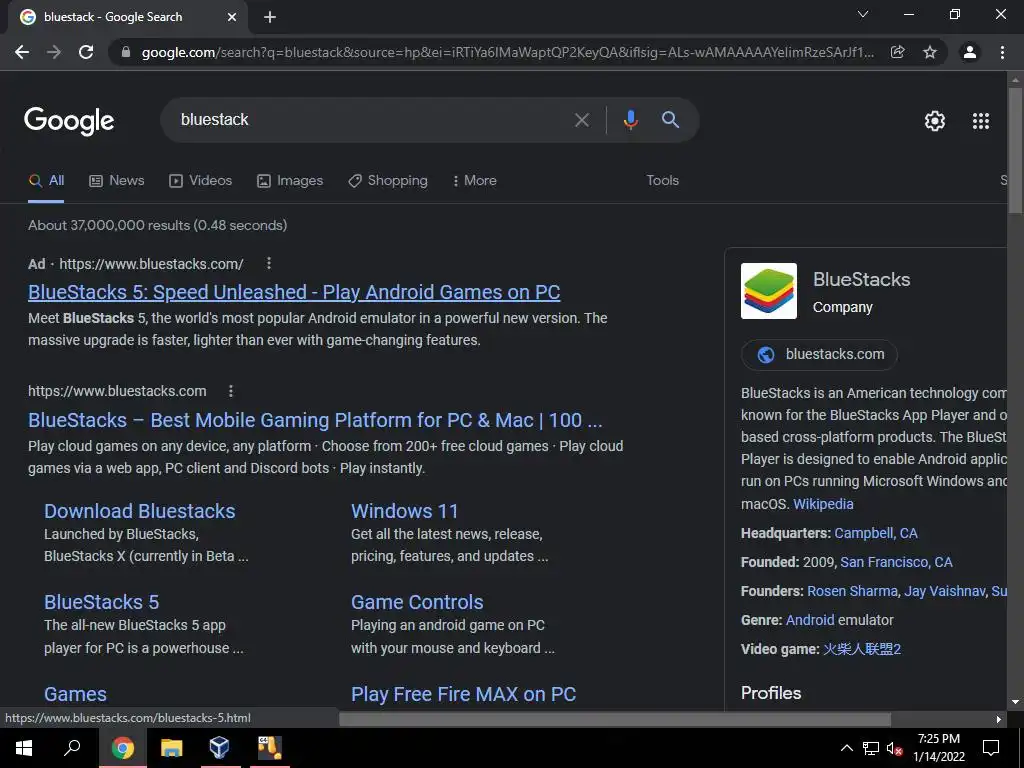
Task: Share this page from address bar
Action: click(x=898, y=52)
